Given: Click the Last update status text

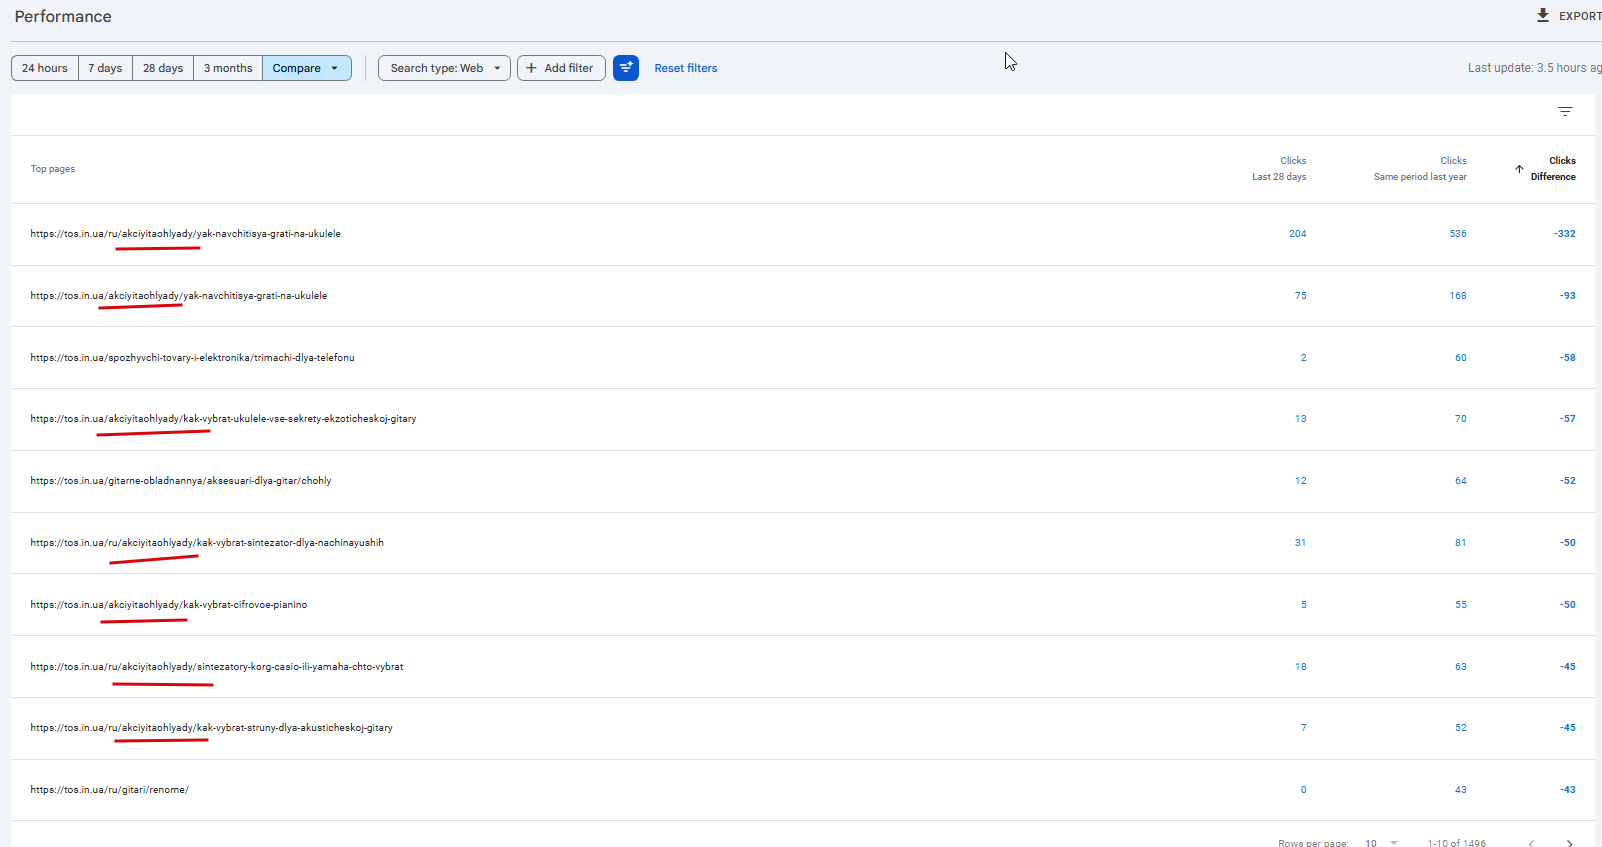Looking at the screenshot, I should (1535, 68).
